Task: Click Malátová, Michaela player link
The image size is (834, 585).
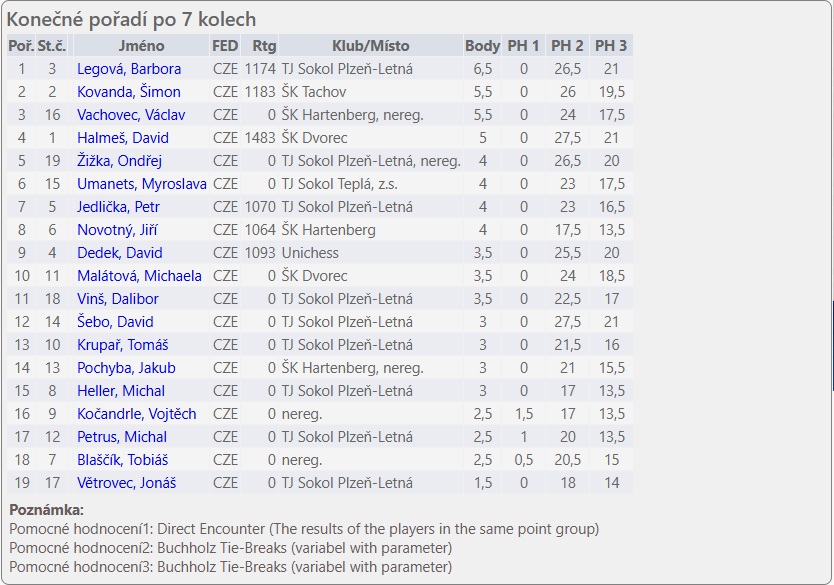Action: pyautogui.click(x=139, y=276)
